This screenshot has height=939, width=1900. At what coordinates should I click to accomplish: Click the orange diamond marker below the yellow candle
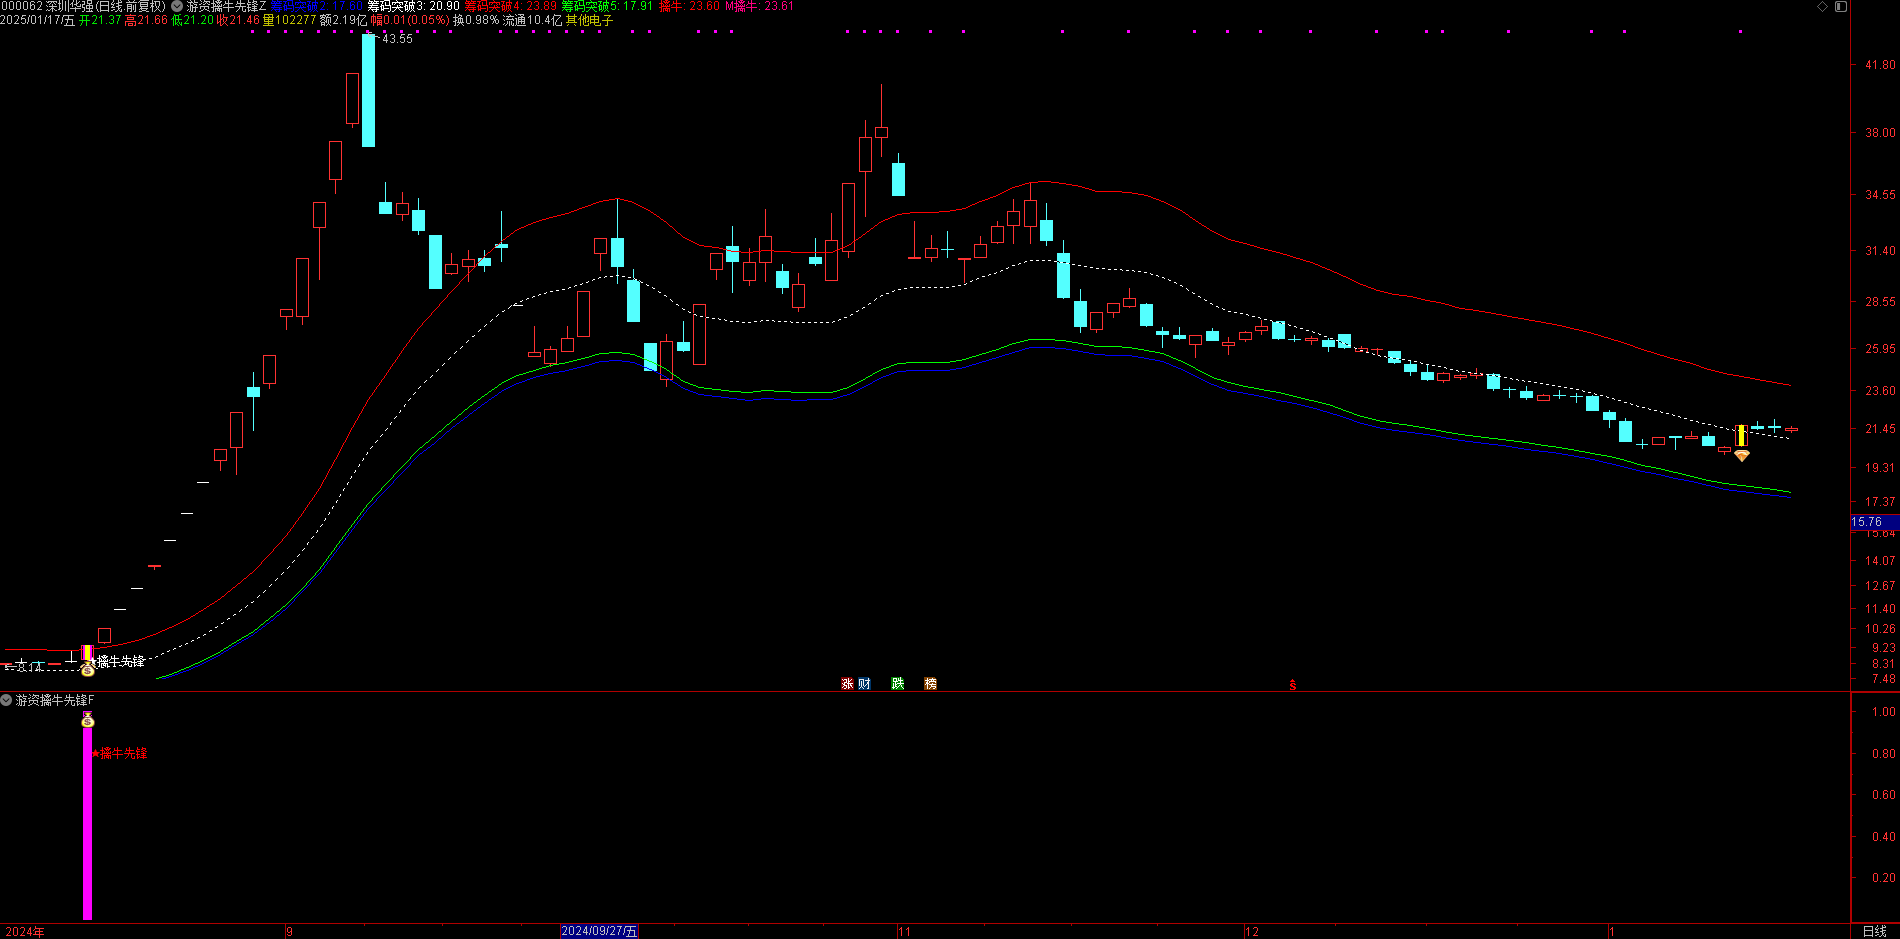point(1741,455)
